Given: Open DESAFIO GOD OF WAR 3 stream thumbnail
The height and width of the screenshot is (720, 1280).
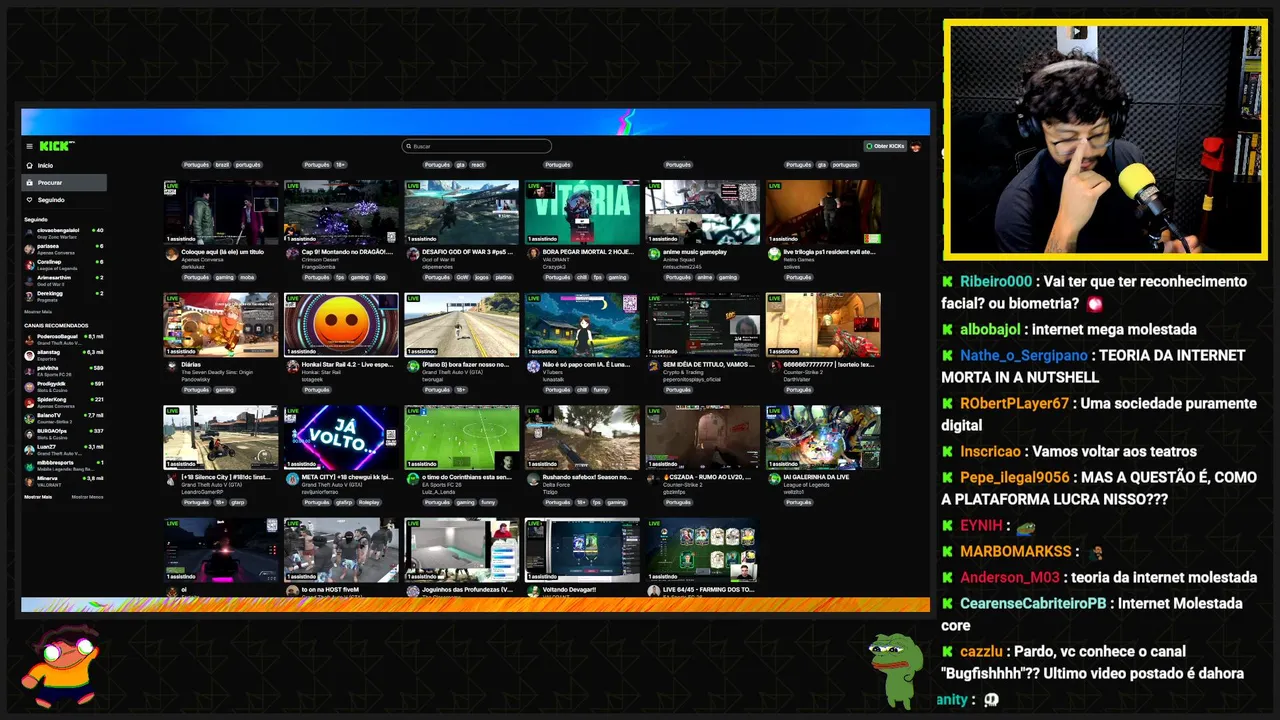Looking at the screenshot, I should coord(462,212).
